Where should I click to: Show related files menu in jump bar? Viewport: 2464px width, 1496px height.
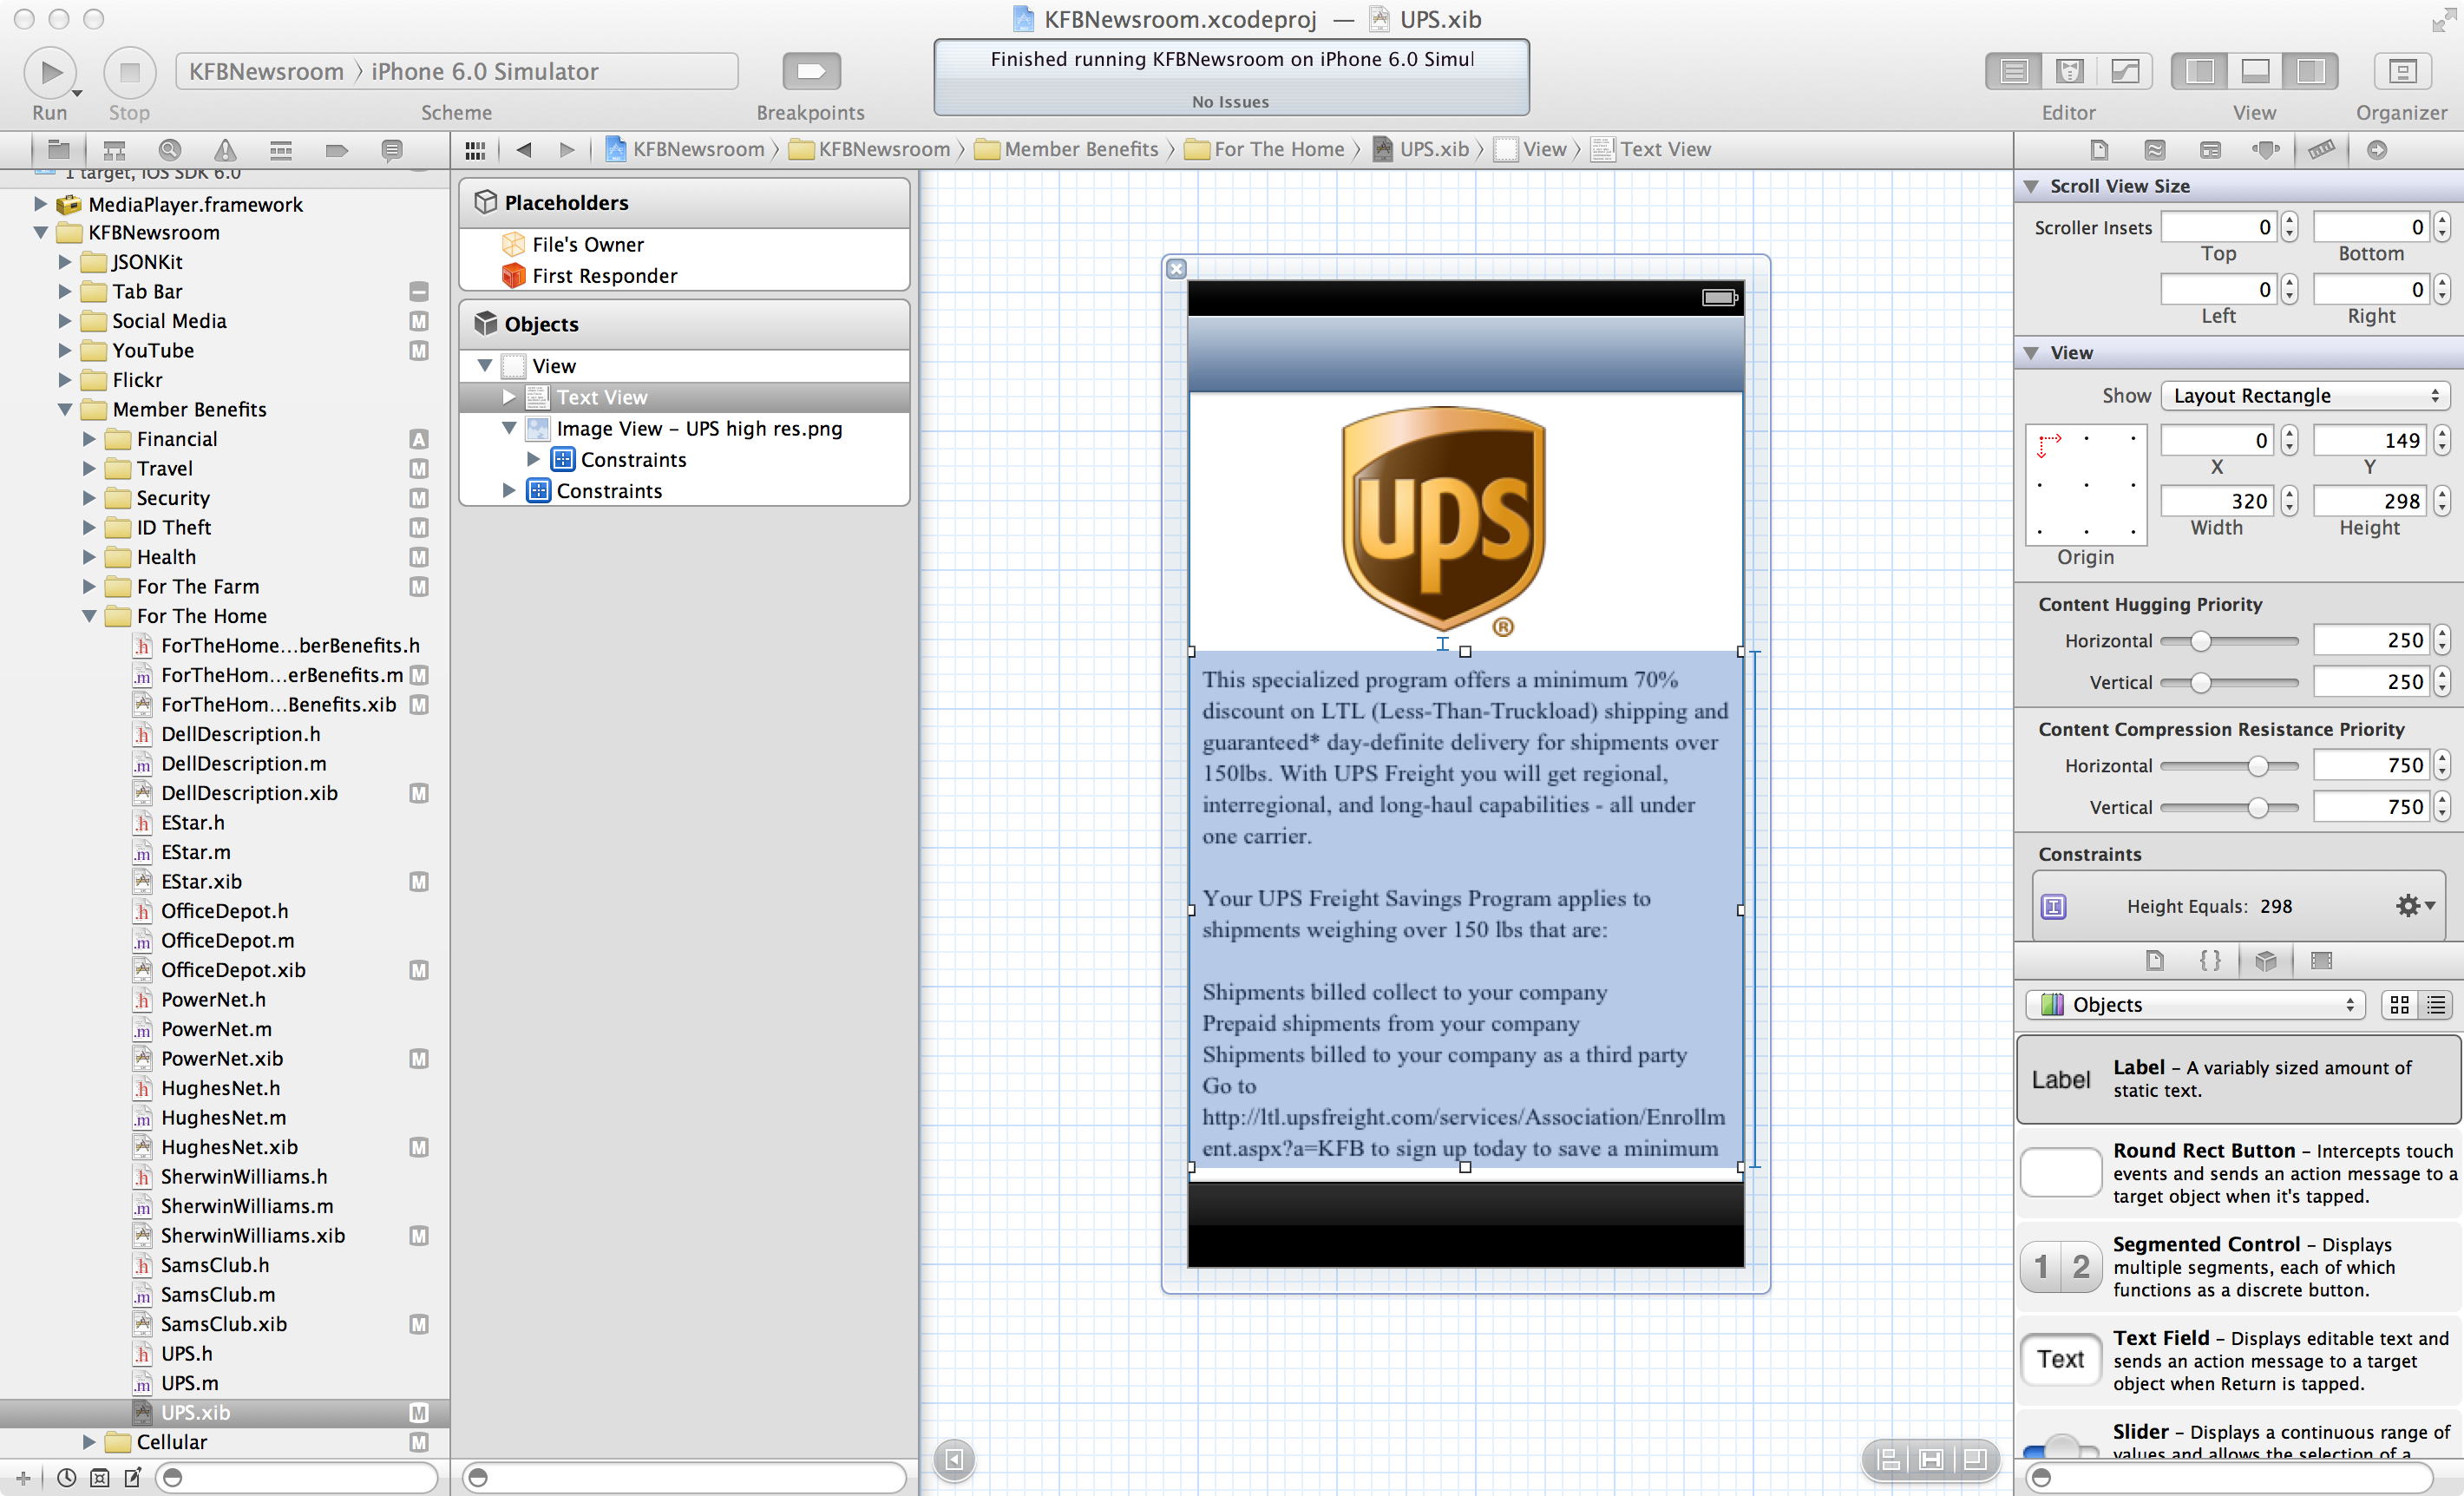click(475, 150)
